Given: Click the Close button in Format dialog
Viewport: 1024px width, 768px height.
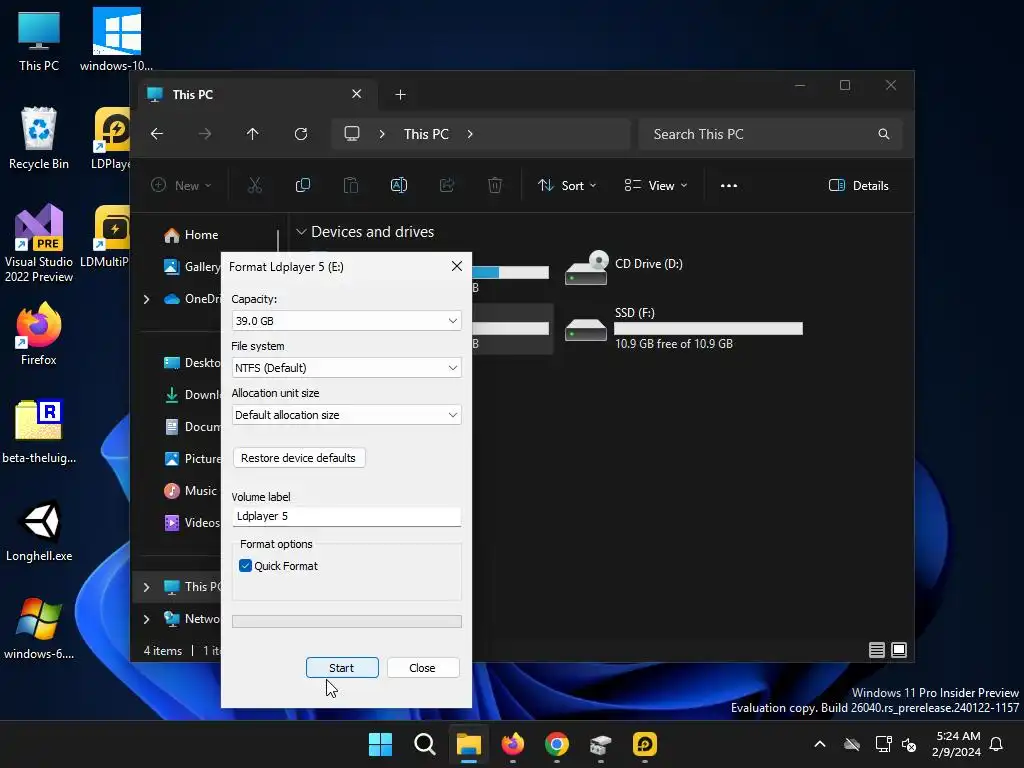Looking at the screenshot, I should (423, 667).
